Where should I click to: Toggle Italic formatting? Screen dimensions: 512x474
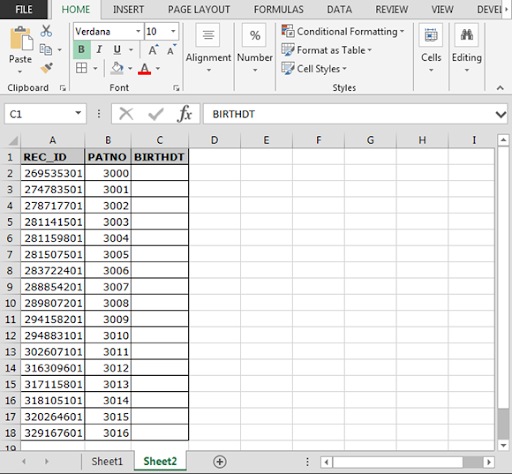click(99, 49)
